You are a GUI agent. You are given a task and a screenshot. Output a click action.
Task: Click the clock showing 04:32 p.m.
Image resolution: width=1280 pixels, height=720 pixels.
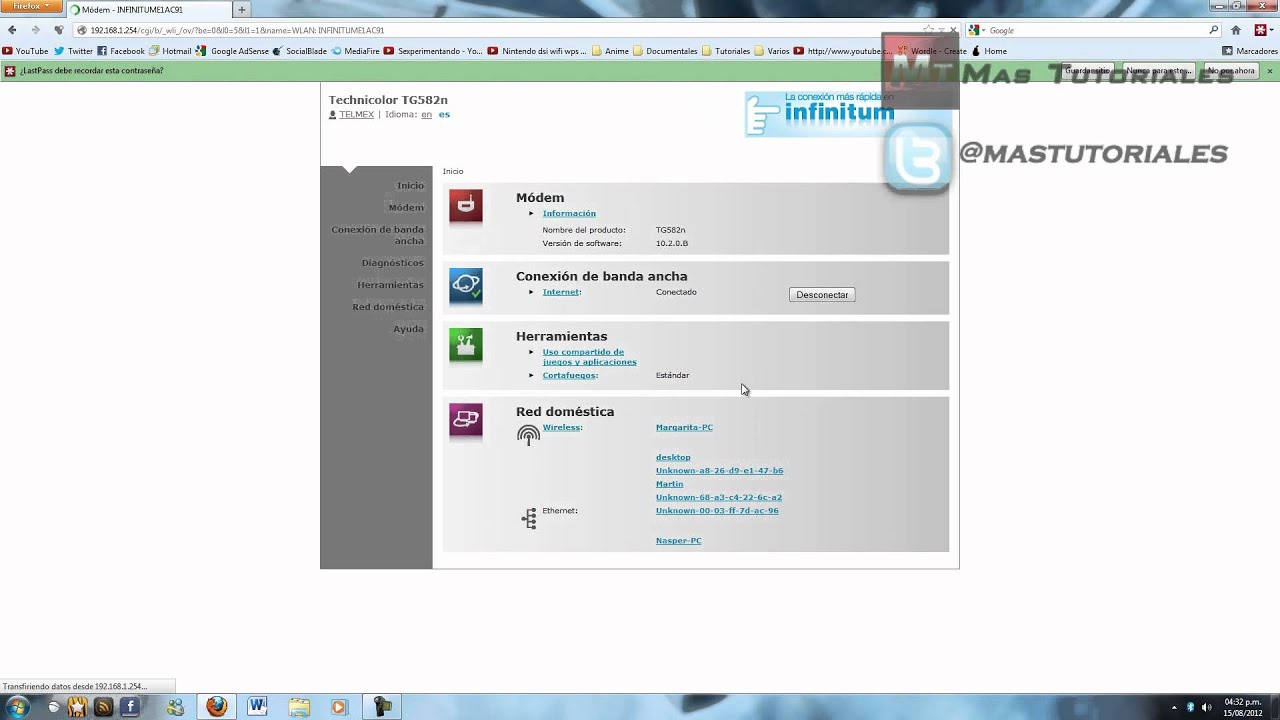click(1241, 702)
